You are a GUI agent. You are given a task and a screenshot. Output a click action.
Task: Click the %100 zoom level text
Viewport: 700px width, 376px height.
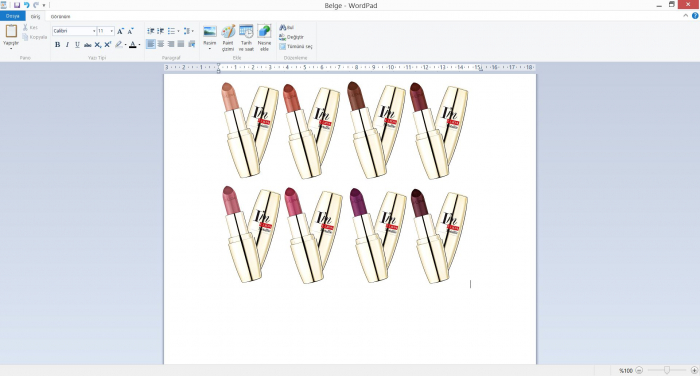pyautogui.click(x=626, y=371)
